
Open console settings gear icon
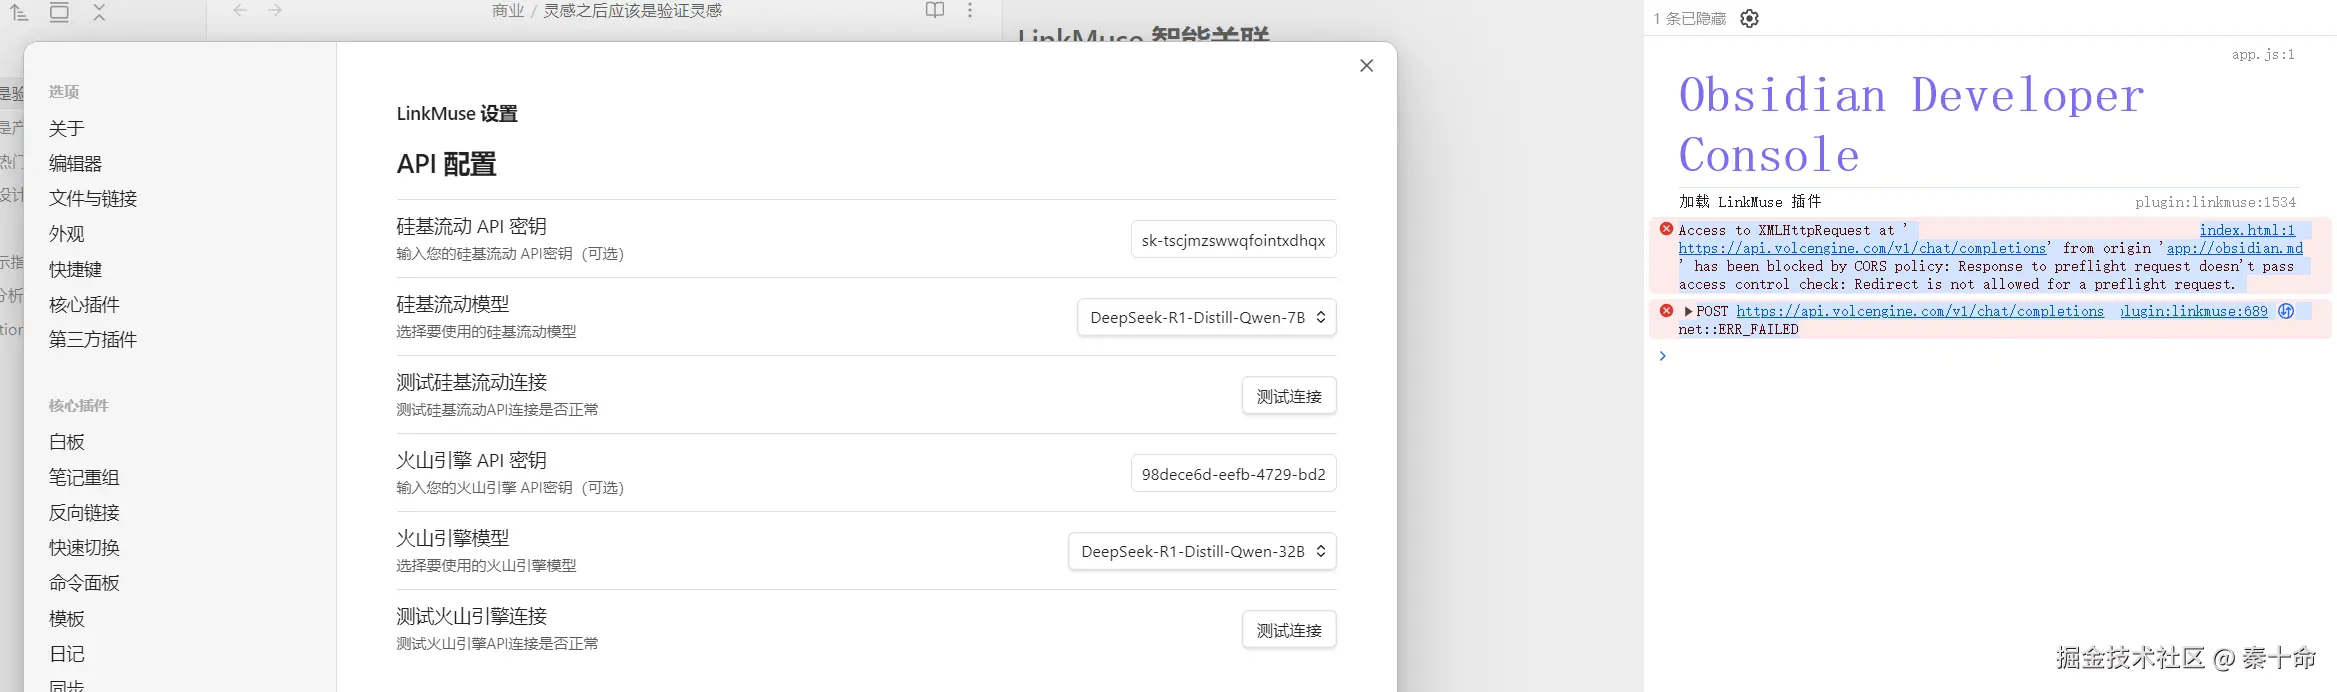pos(1749,18)
